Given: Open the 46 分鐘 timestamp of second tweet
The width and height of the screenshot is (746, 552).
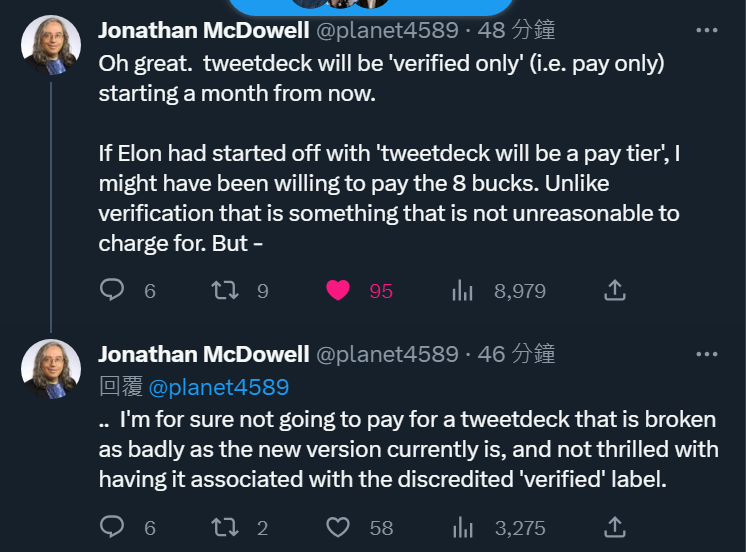Looking at the screenshot, I should click(516, 354).
